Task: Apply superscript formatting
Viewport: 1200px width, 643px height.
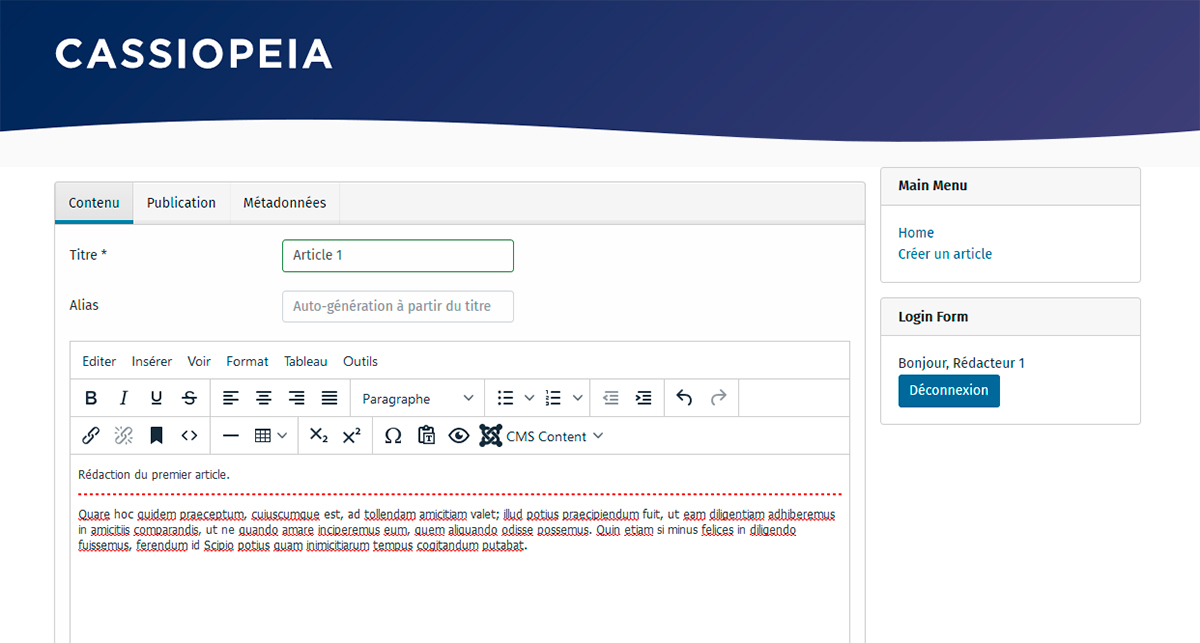Action: click(351, 436)
